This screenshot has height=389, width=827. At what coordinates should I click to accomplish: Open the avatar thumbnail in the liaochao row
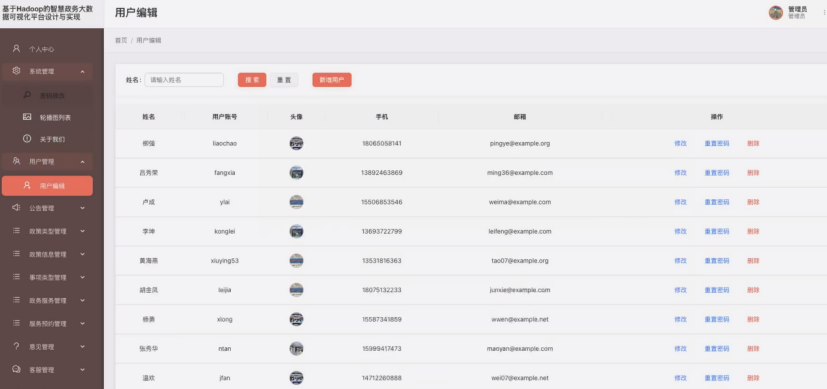pos(296,143)
